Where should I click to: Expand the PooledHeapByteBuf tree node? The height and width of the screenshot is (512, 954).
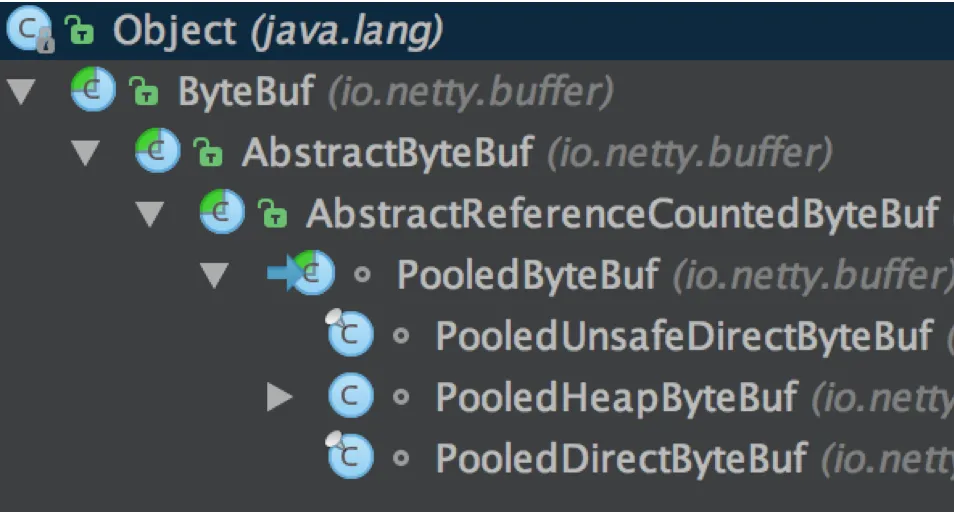(280, 397)
